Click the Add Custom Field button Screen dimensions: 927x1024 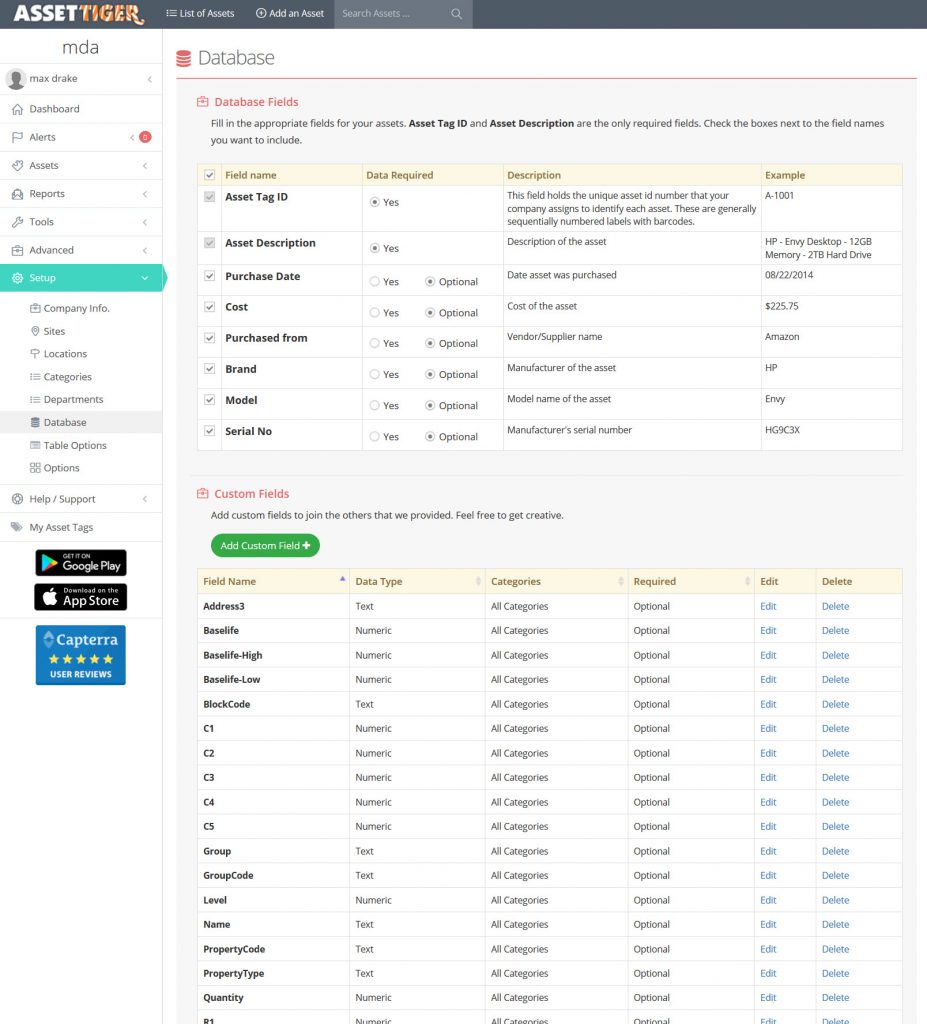(265, 545)
